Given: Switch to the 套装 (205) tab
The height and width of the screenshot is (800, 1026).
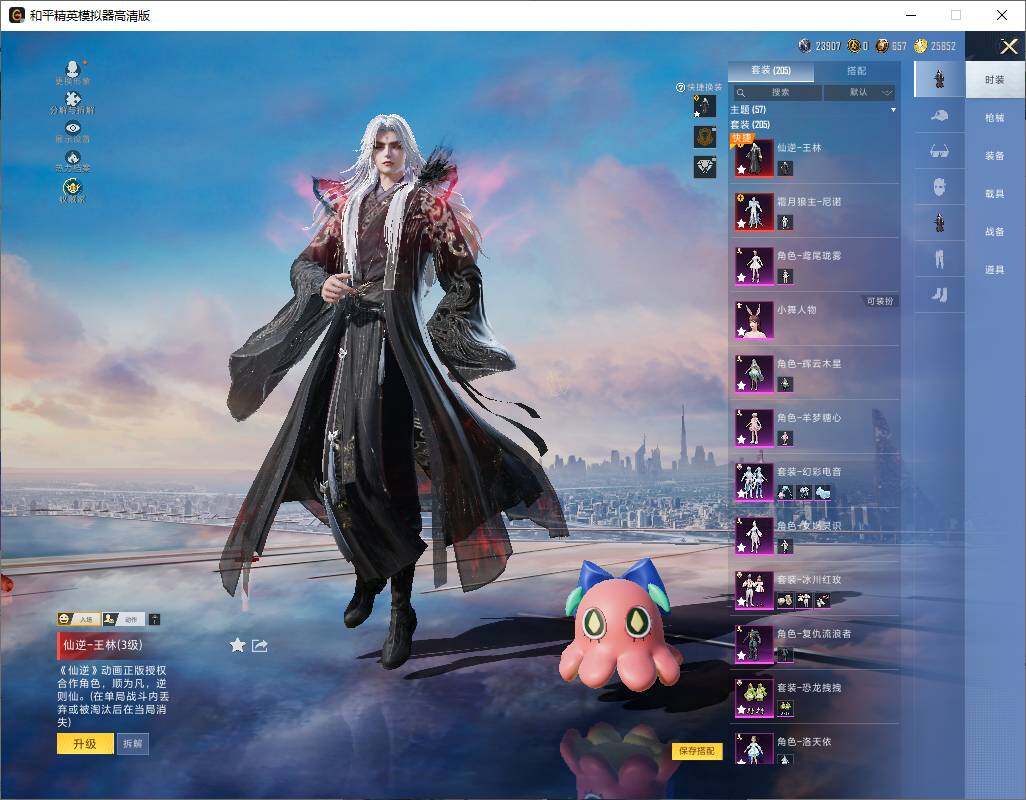Looking at the screenshot, I should (771, 71).
